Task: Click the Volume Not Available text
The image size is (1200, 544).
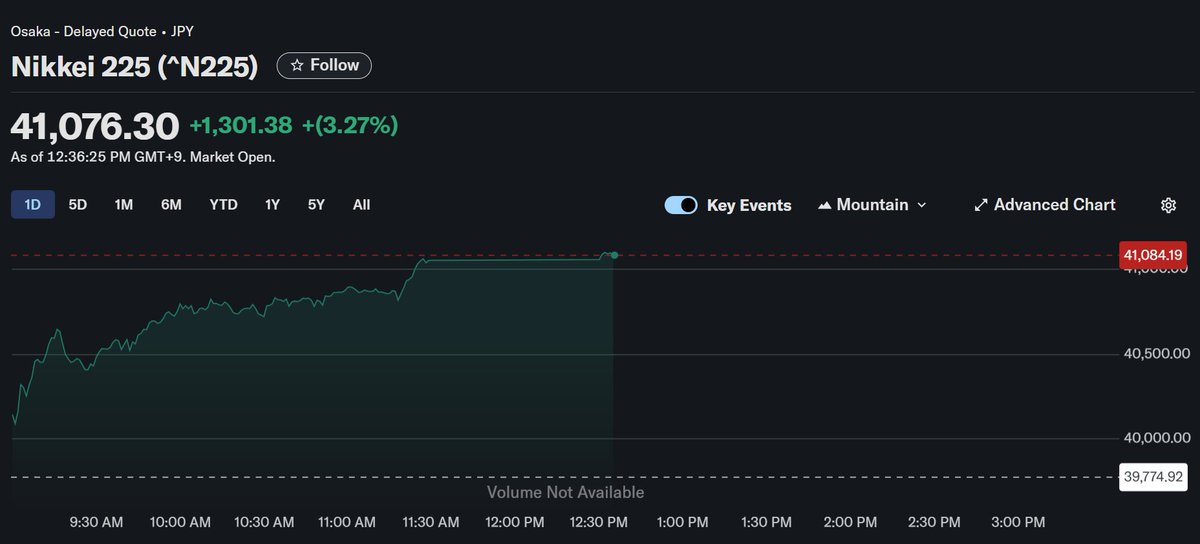Action: click(x=566, y=492)
